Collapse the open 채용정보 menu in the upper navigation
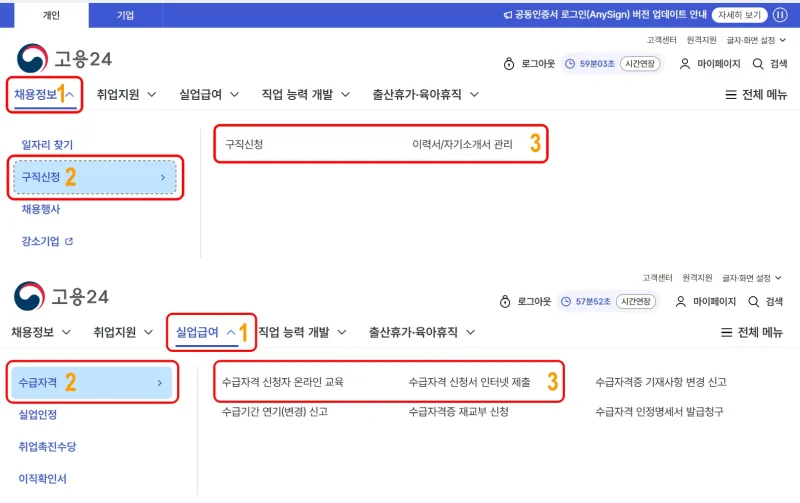The height and width of the screenshot is (503, 800). [44, 94]
